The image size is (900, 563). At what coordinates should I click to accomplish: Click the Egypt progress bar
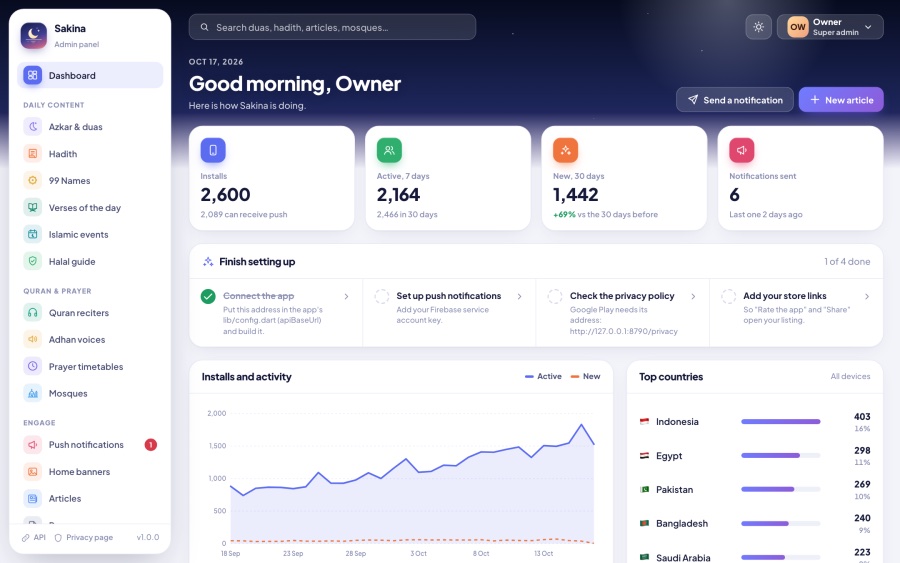(x=781, y=456)
